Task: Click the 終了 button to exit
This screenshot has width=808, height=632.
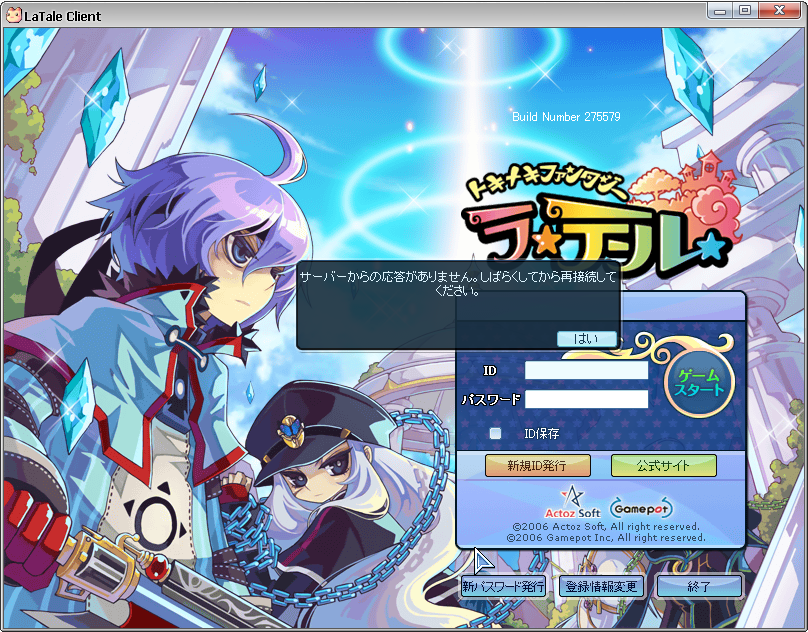Action: tap(699, 587)
